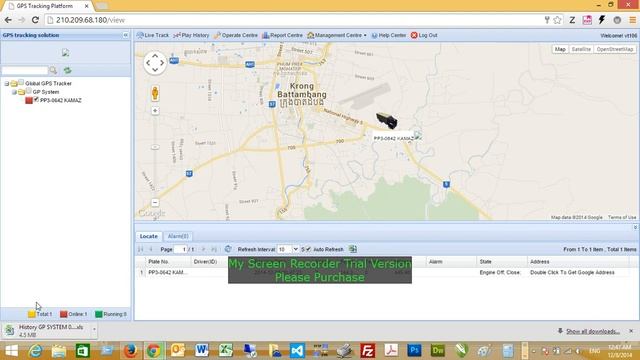The height and width of the screenshot is (360, 640).
Task: Click the Plate No. column header
Action: coord(168,262)
